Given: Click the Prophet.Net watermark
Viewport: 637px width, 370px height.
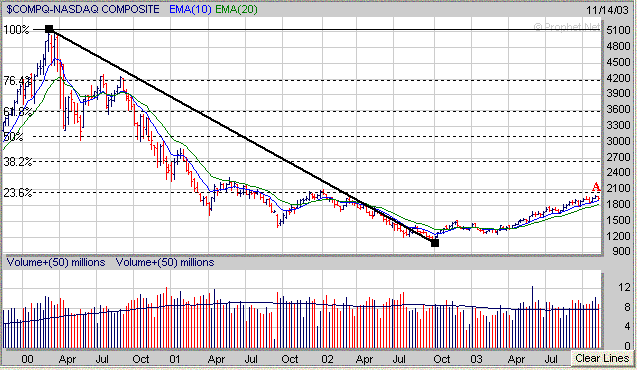Looking at the screenshot, I should (x=567, y=27).
